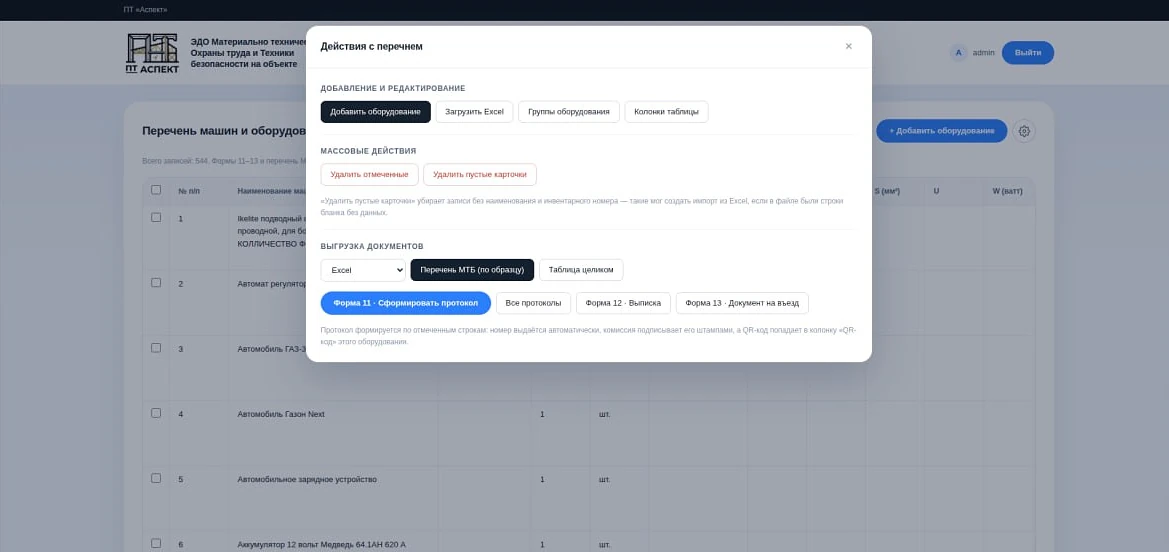Click 'шт.' unit cell in row 4
This screenshot has width=1169, height=552.
point(604,414)
